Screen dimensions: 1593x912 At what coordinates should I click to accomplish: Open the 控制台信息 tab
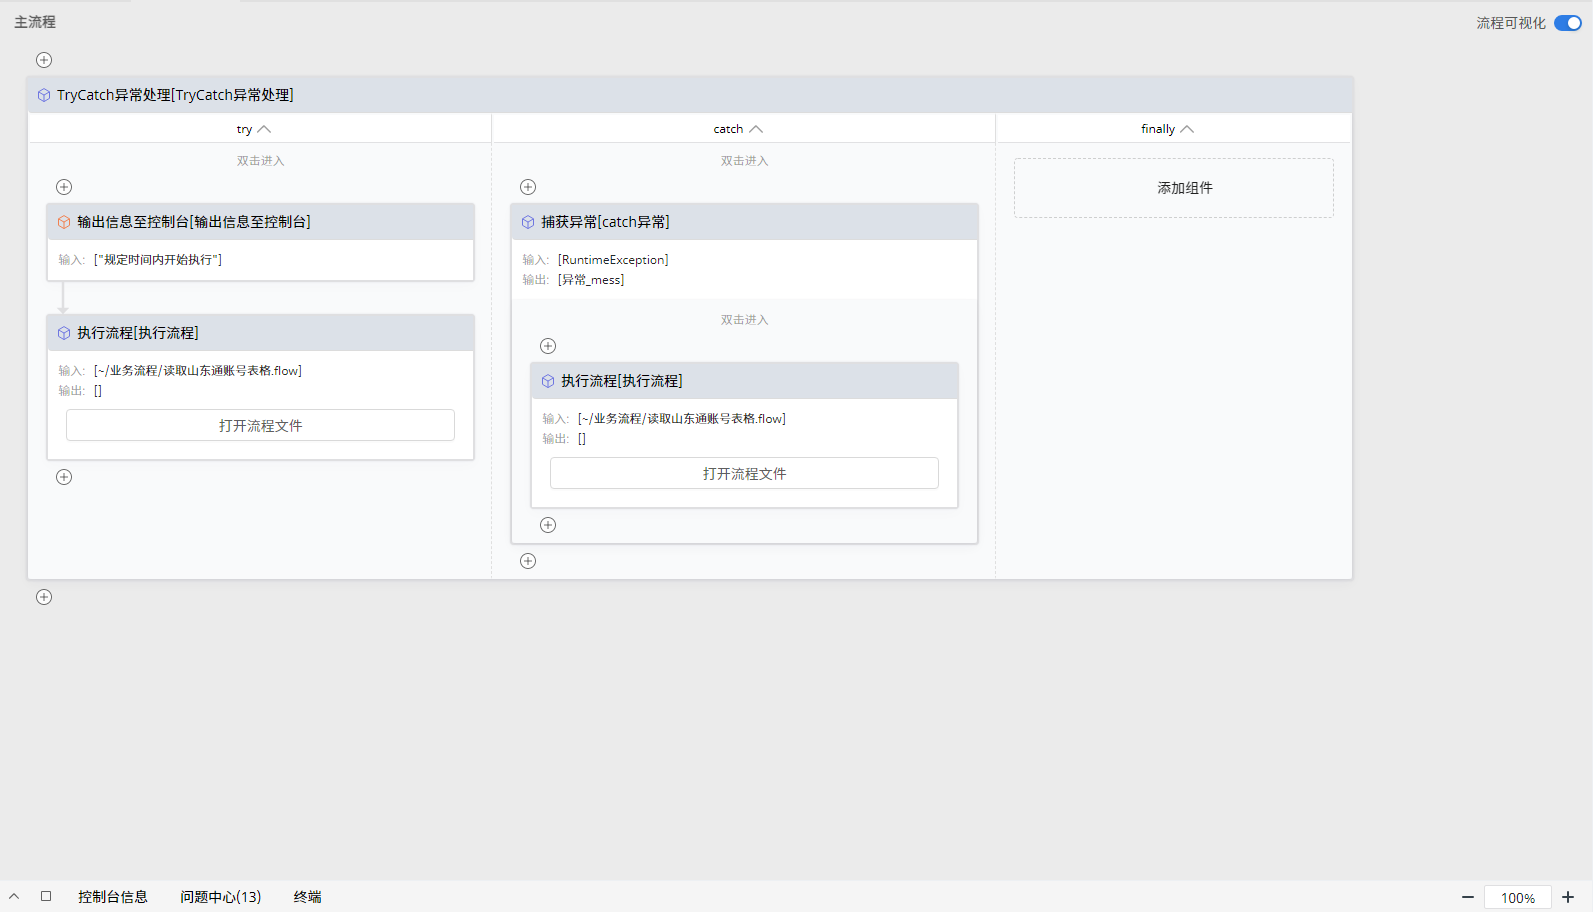tap(113, 897)
